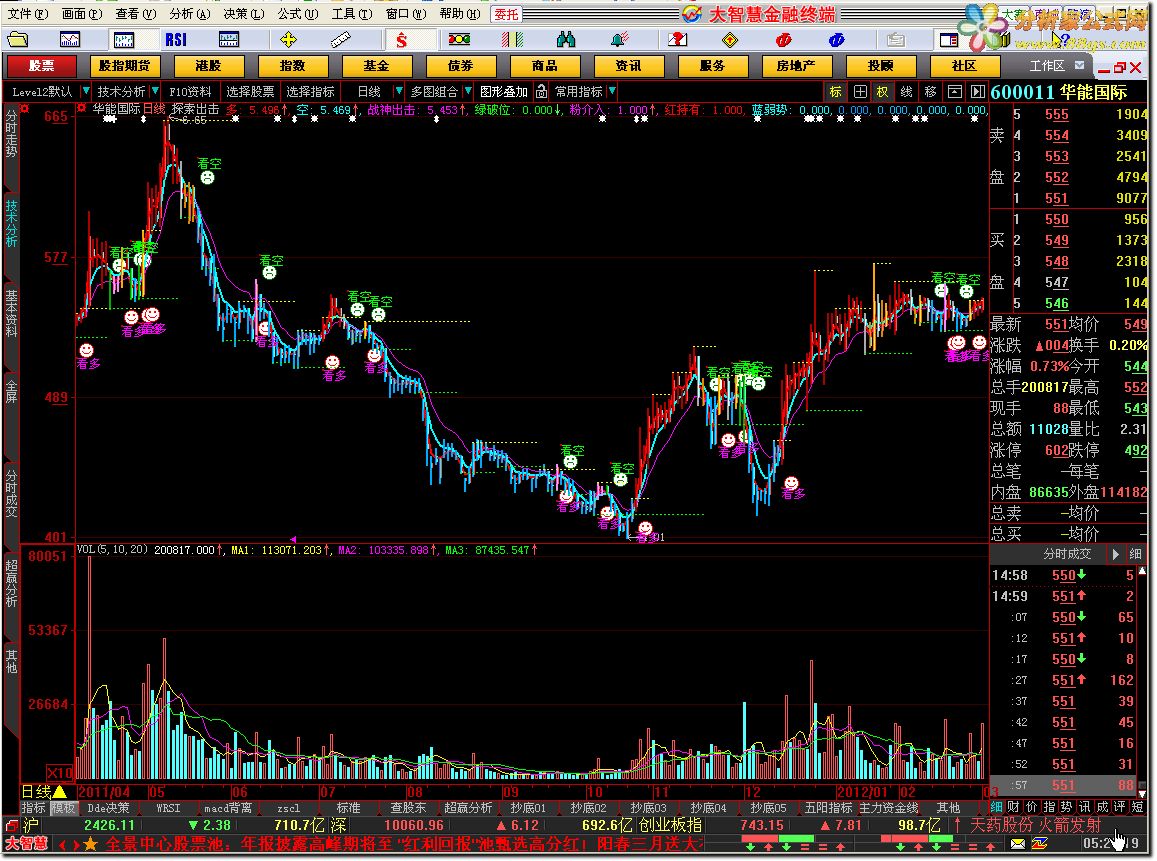Open the red dollar sign tool
Screen dimensions: 1157x861
point(401,39)
